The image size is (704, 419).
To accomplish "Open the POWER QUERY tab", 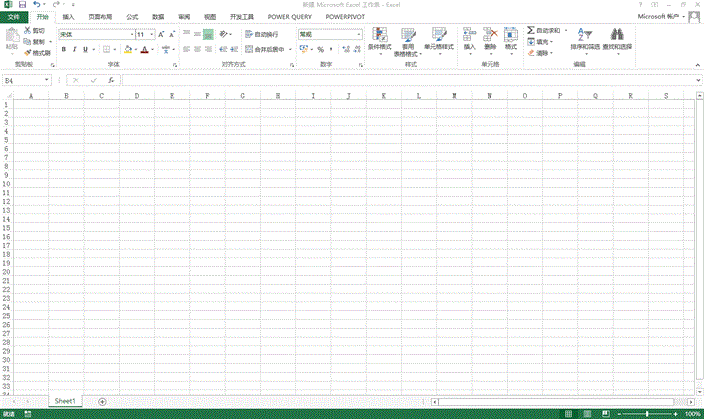I will pyautogui.click(x=289, y=17).
